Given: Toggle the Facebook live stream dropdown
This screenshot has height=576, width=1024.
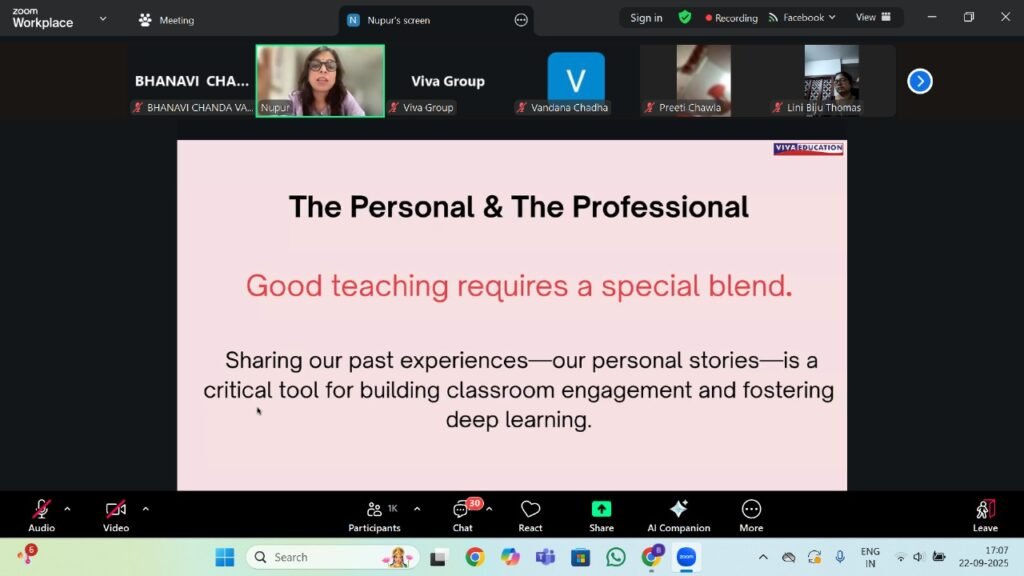Looking at the screenshot, I should [x=802, y=18].
